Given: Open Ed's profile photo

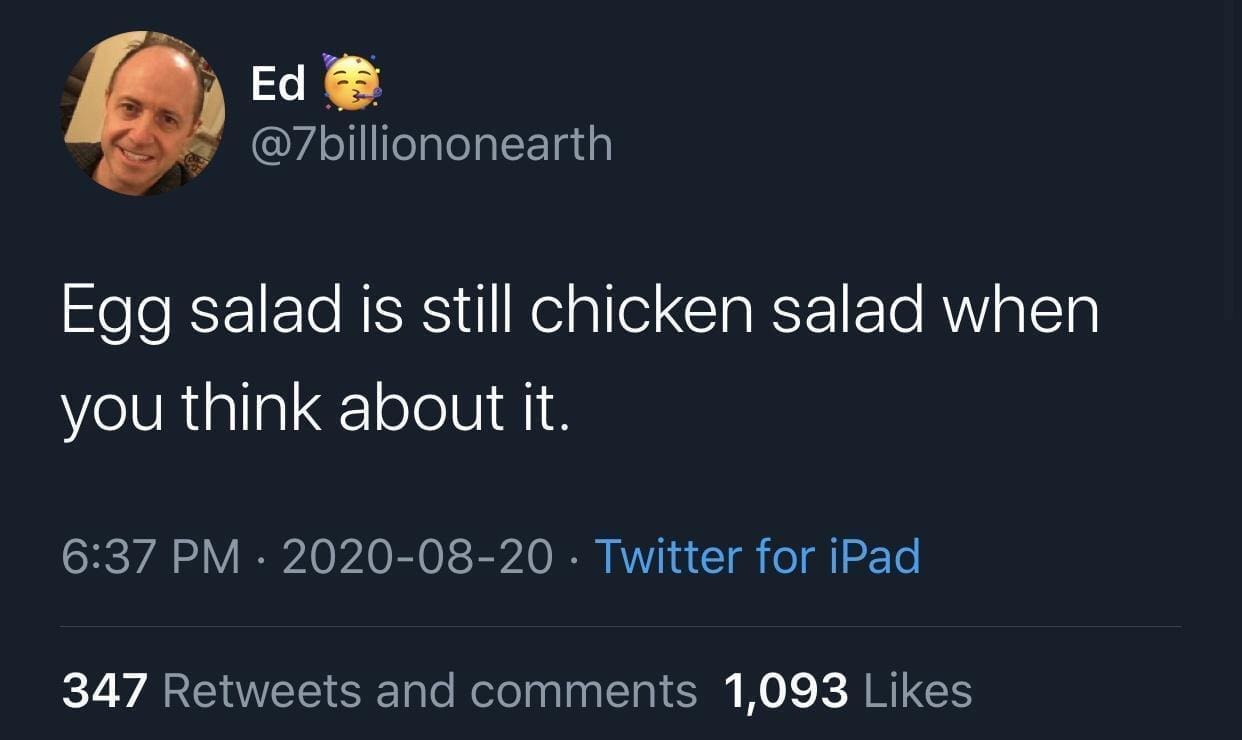Looking at the screenshot, I should [x=143, y=112].
